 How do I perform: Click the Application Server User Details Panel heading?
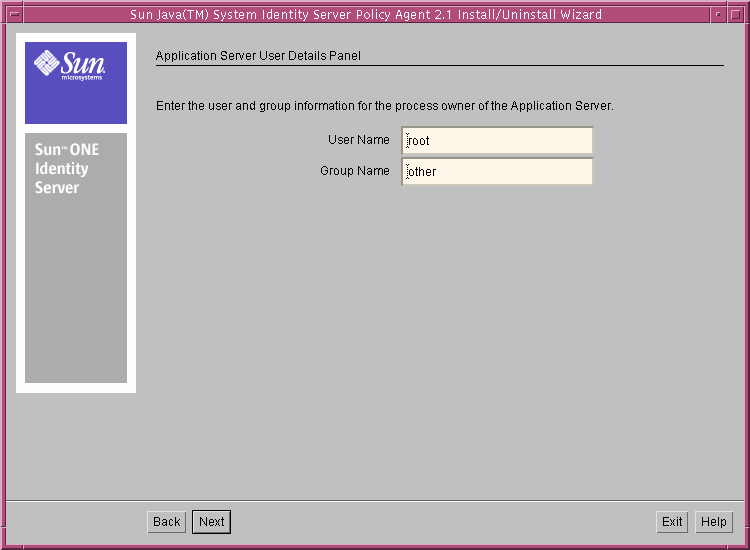(258, 56)
